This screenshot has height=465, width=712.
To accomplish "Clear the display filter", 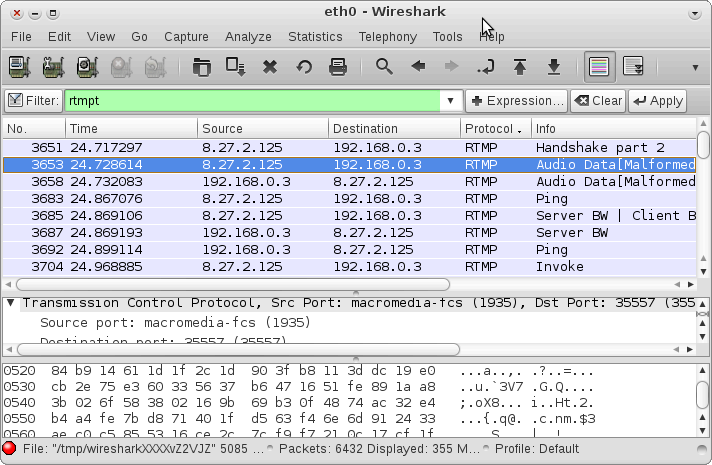I will point(598,100).
